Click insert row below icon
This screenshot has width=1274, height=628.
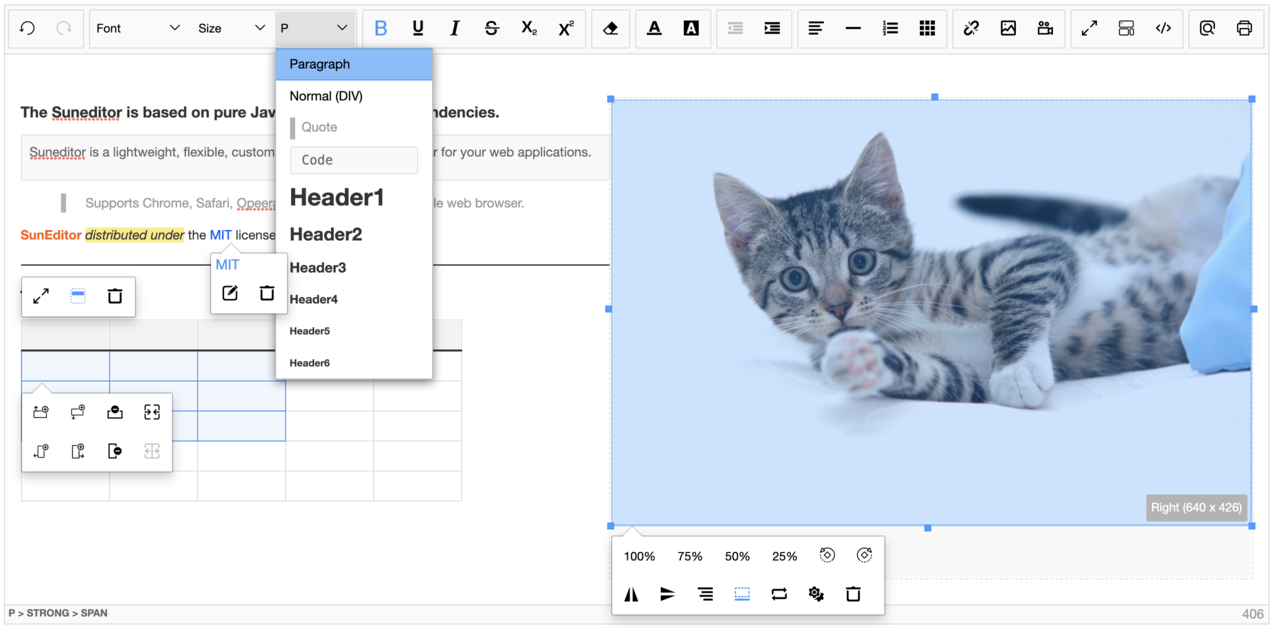click(x=78, y=412)
